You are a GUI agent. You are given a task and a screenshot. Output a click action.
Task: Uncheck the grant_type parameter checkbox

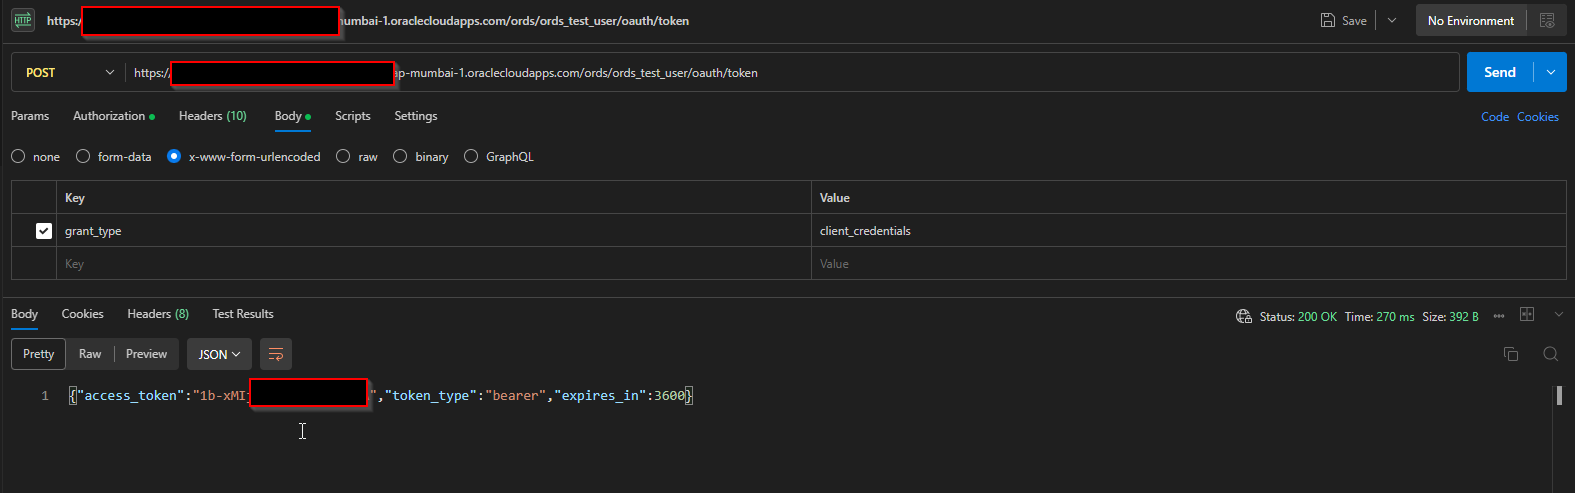(44, 231)
